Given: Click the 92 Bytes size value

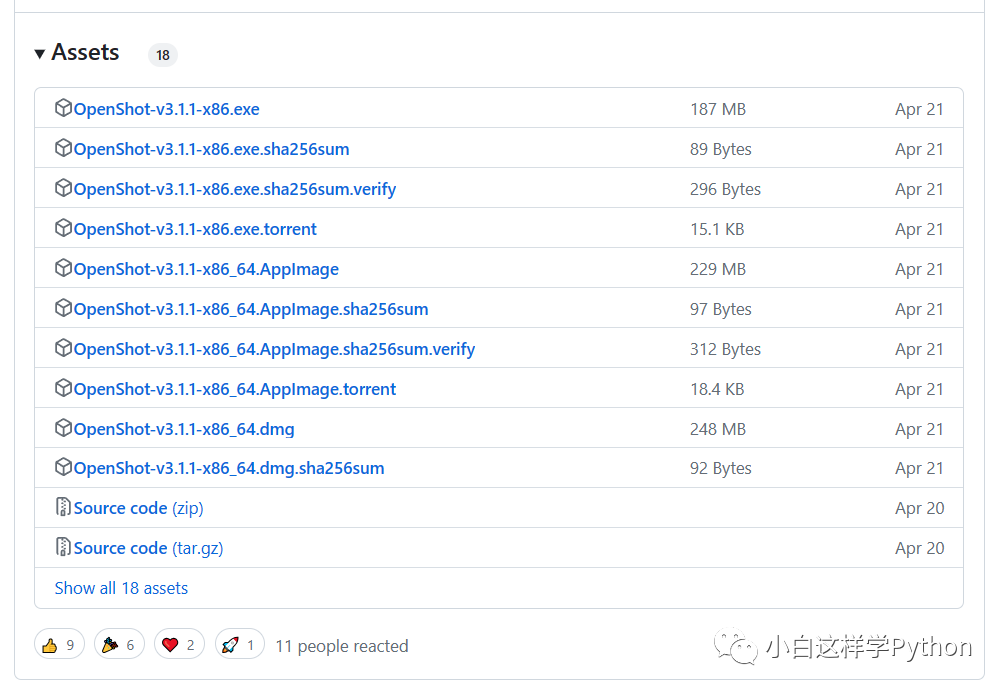Looking at the screenshot, I should tap(720, 468).
